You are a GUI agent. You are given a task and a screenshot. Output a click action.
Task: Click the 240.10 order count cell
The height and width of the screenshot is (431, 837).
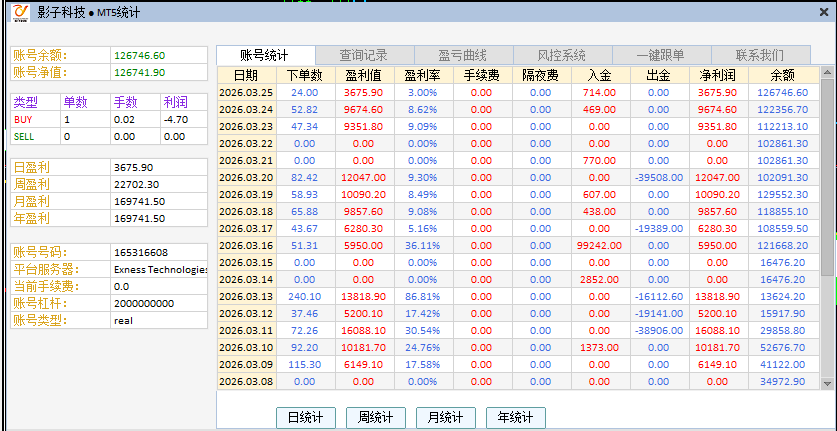[304, 296]
